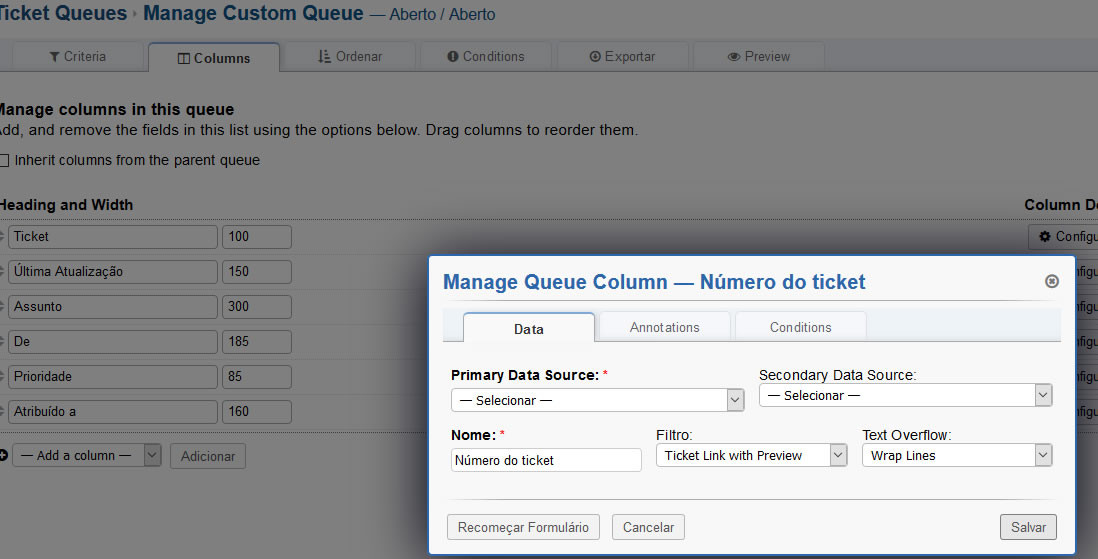1098x559 pixels.
Task: Click the Ticket row drag handle
Action: click(x=2, y=237)
